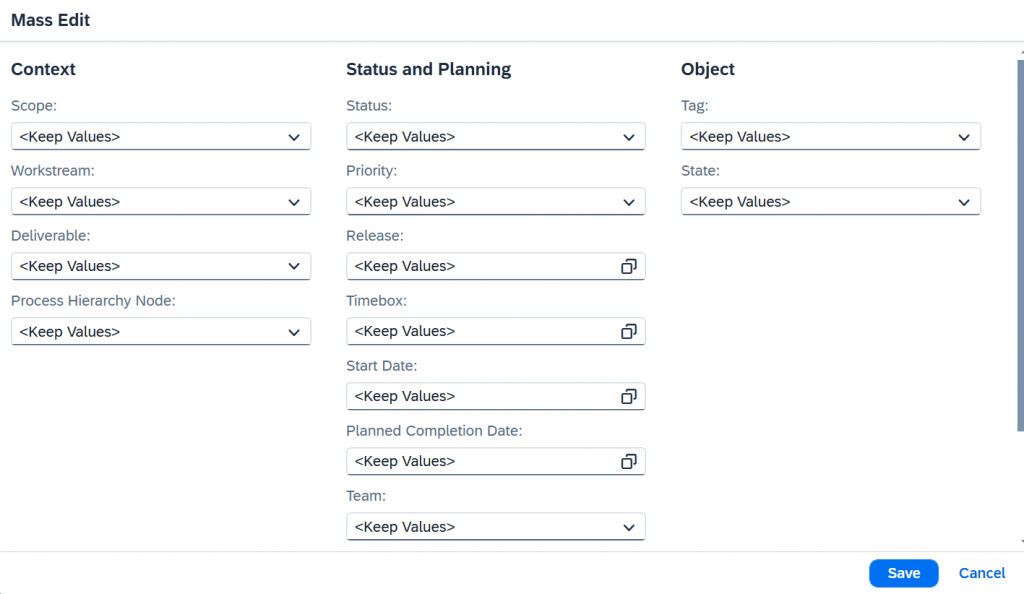Expand the Workstream dropdown

(x=294, y=202)
